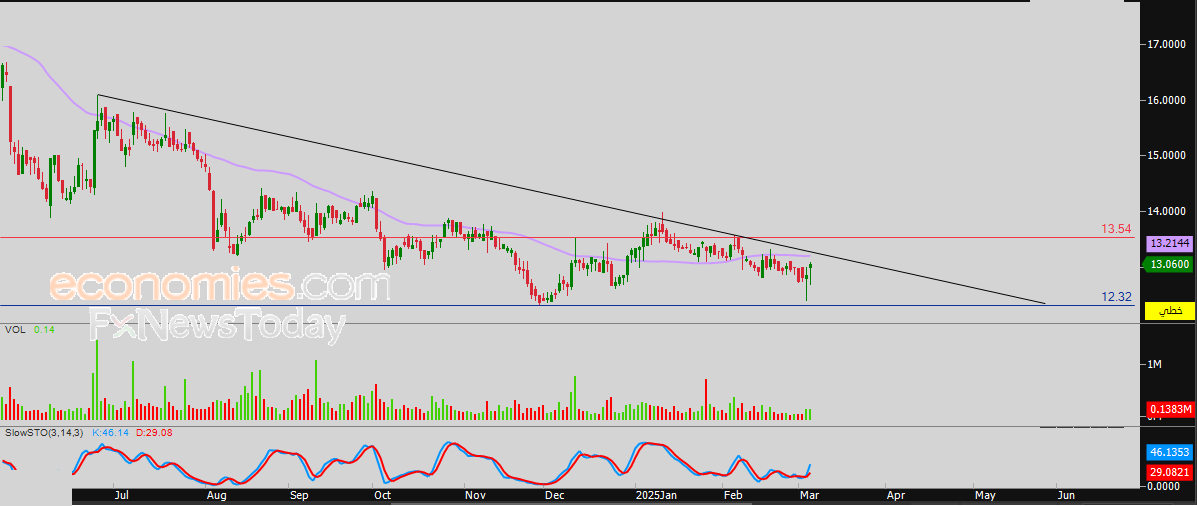Select the blue 12.32 support level label
The height and width of the screenshot is (506, 1197).
pos(1116,296)
